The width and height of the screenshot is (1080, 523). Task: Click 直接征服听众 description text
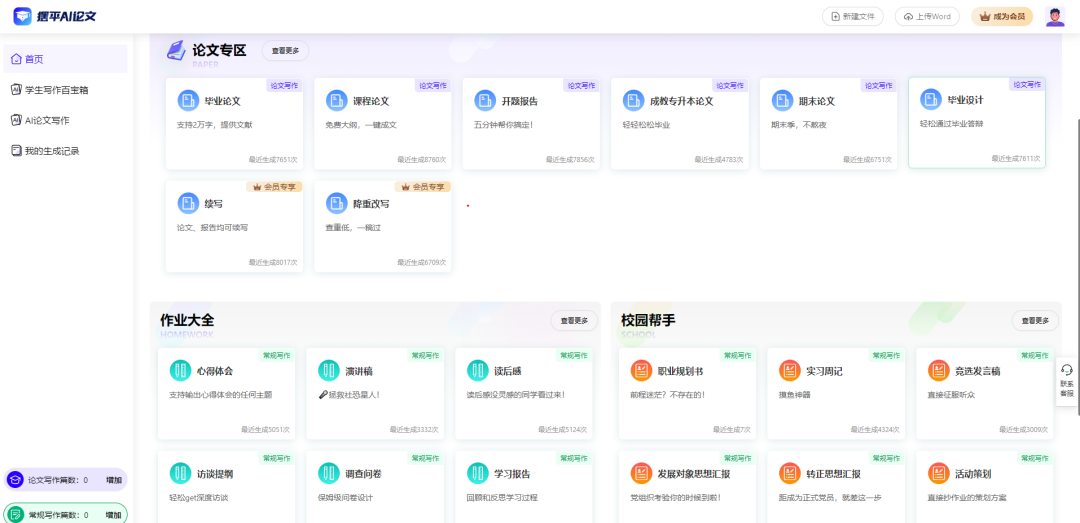coord(951,396)
